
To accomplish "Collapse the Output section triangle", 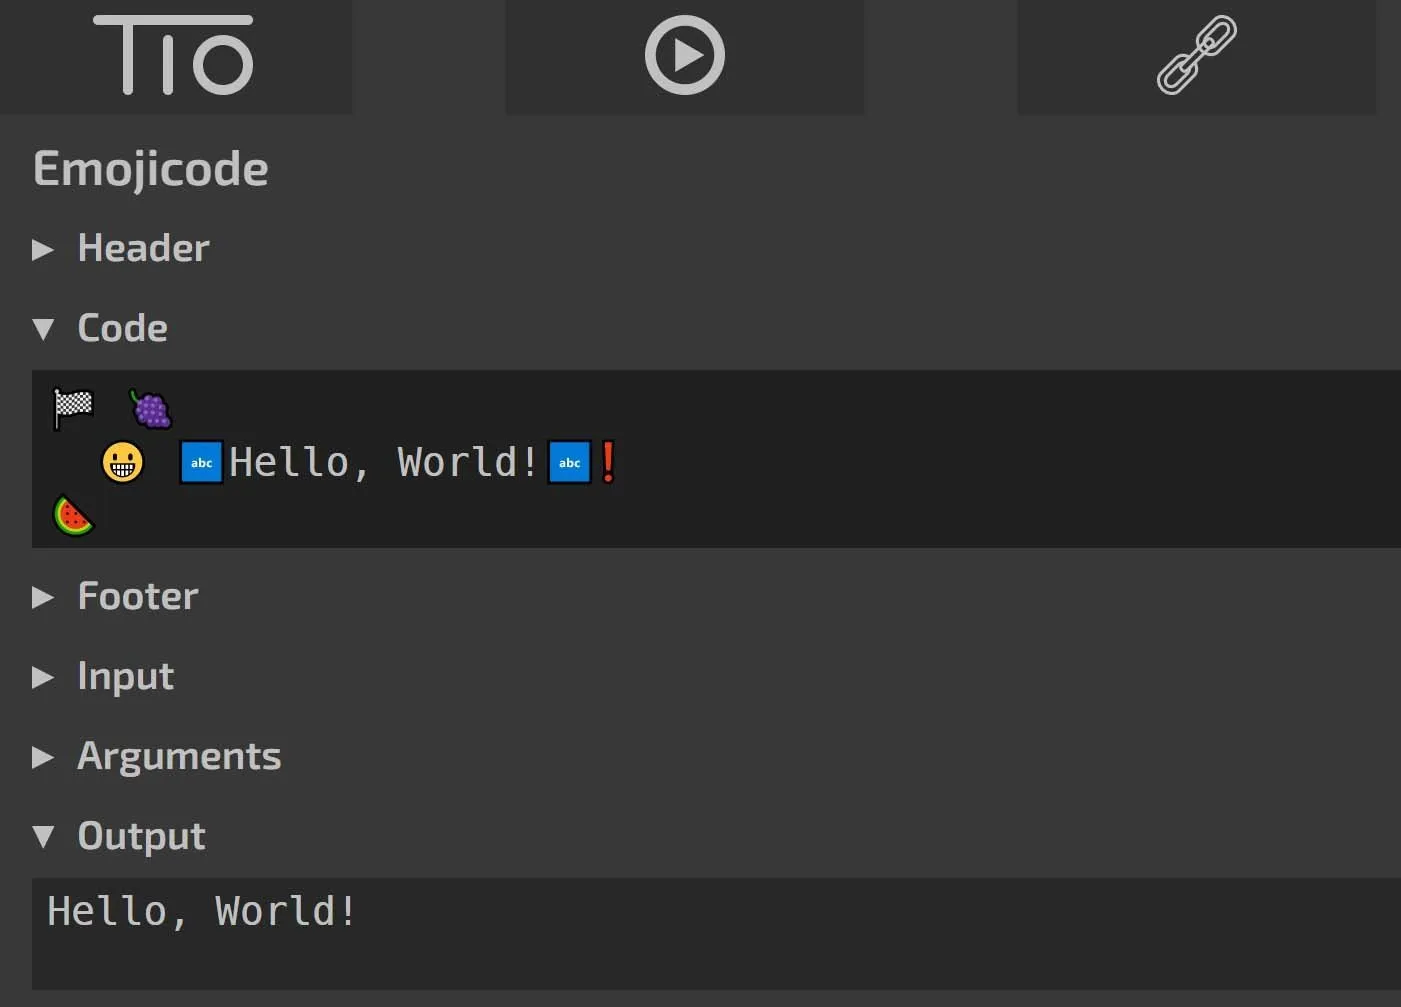I will [x=42, y=836].
